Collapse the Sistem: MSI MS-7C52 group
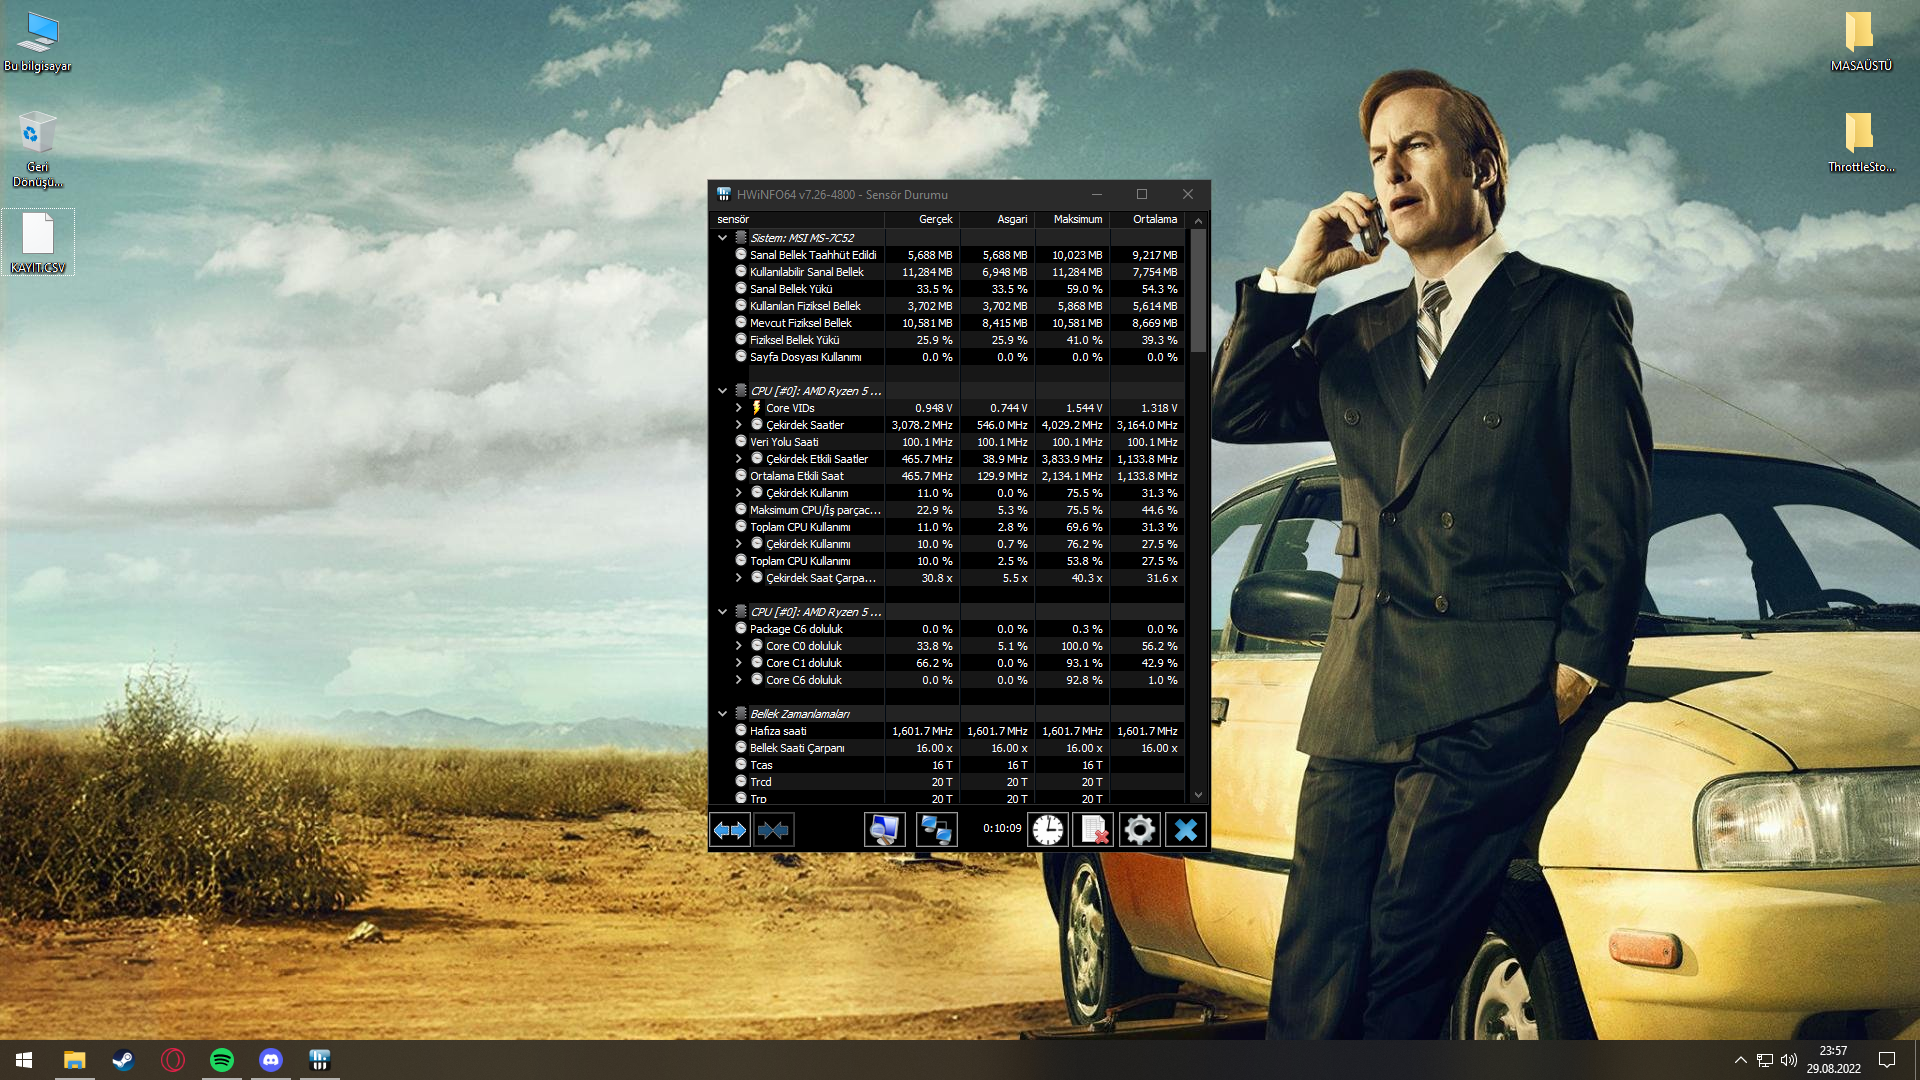This screenshot has width=1920, height=1080. [722, 238]
